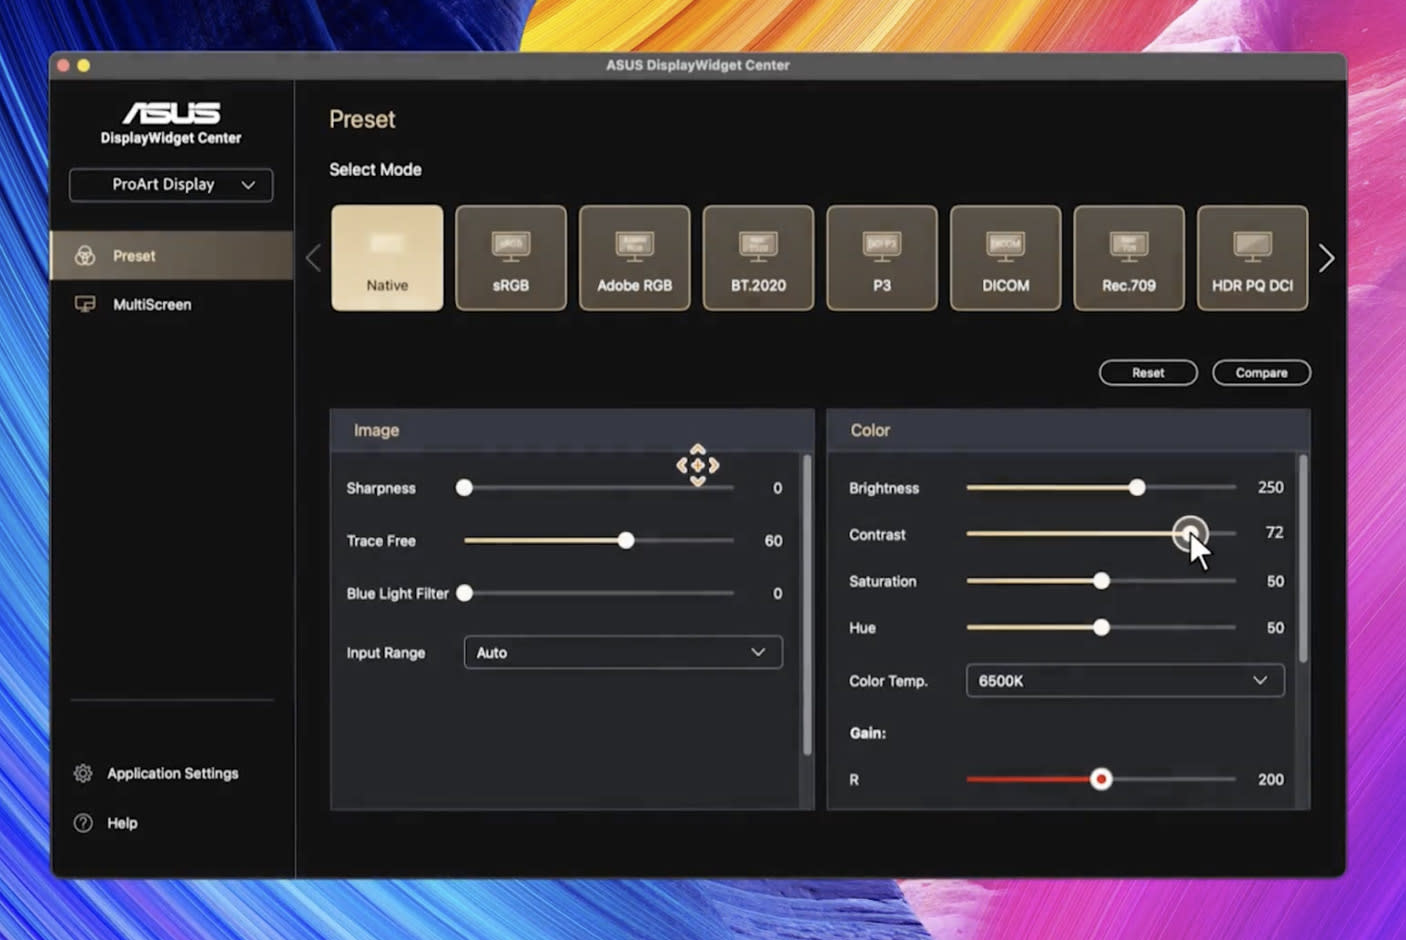Select the BT.2020 preset mode
1406x940 pixels.
758,258
